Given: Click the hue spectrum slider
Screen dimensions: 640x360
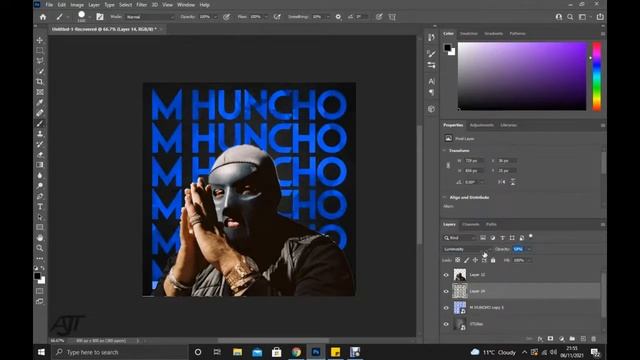Looking at the screenshot, I should tap(596, 76).
